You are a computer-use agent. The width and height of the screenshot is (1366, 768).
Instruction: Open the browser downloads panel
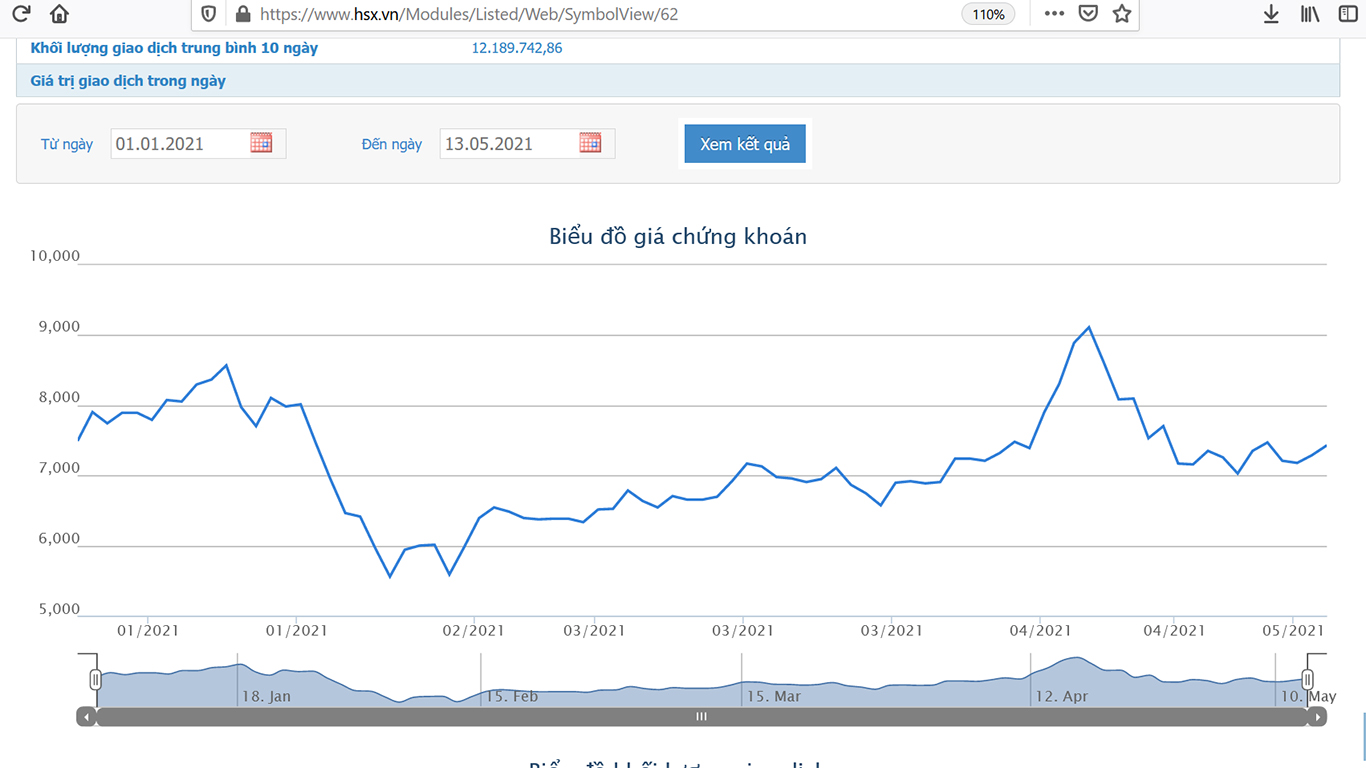[1271, 14]
